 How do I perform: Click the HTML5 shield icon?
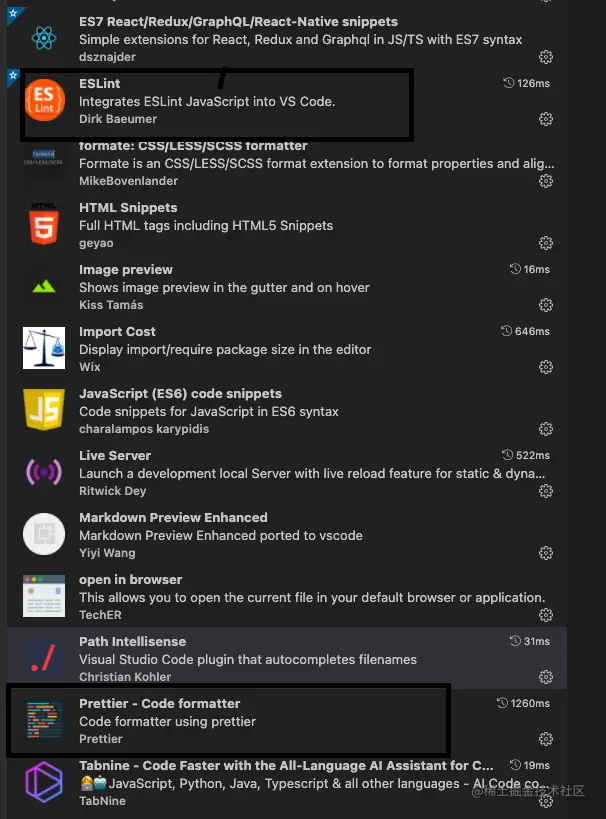(44, 224)
